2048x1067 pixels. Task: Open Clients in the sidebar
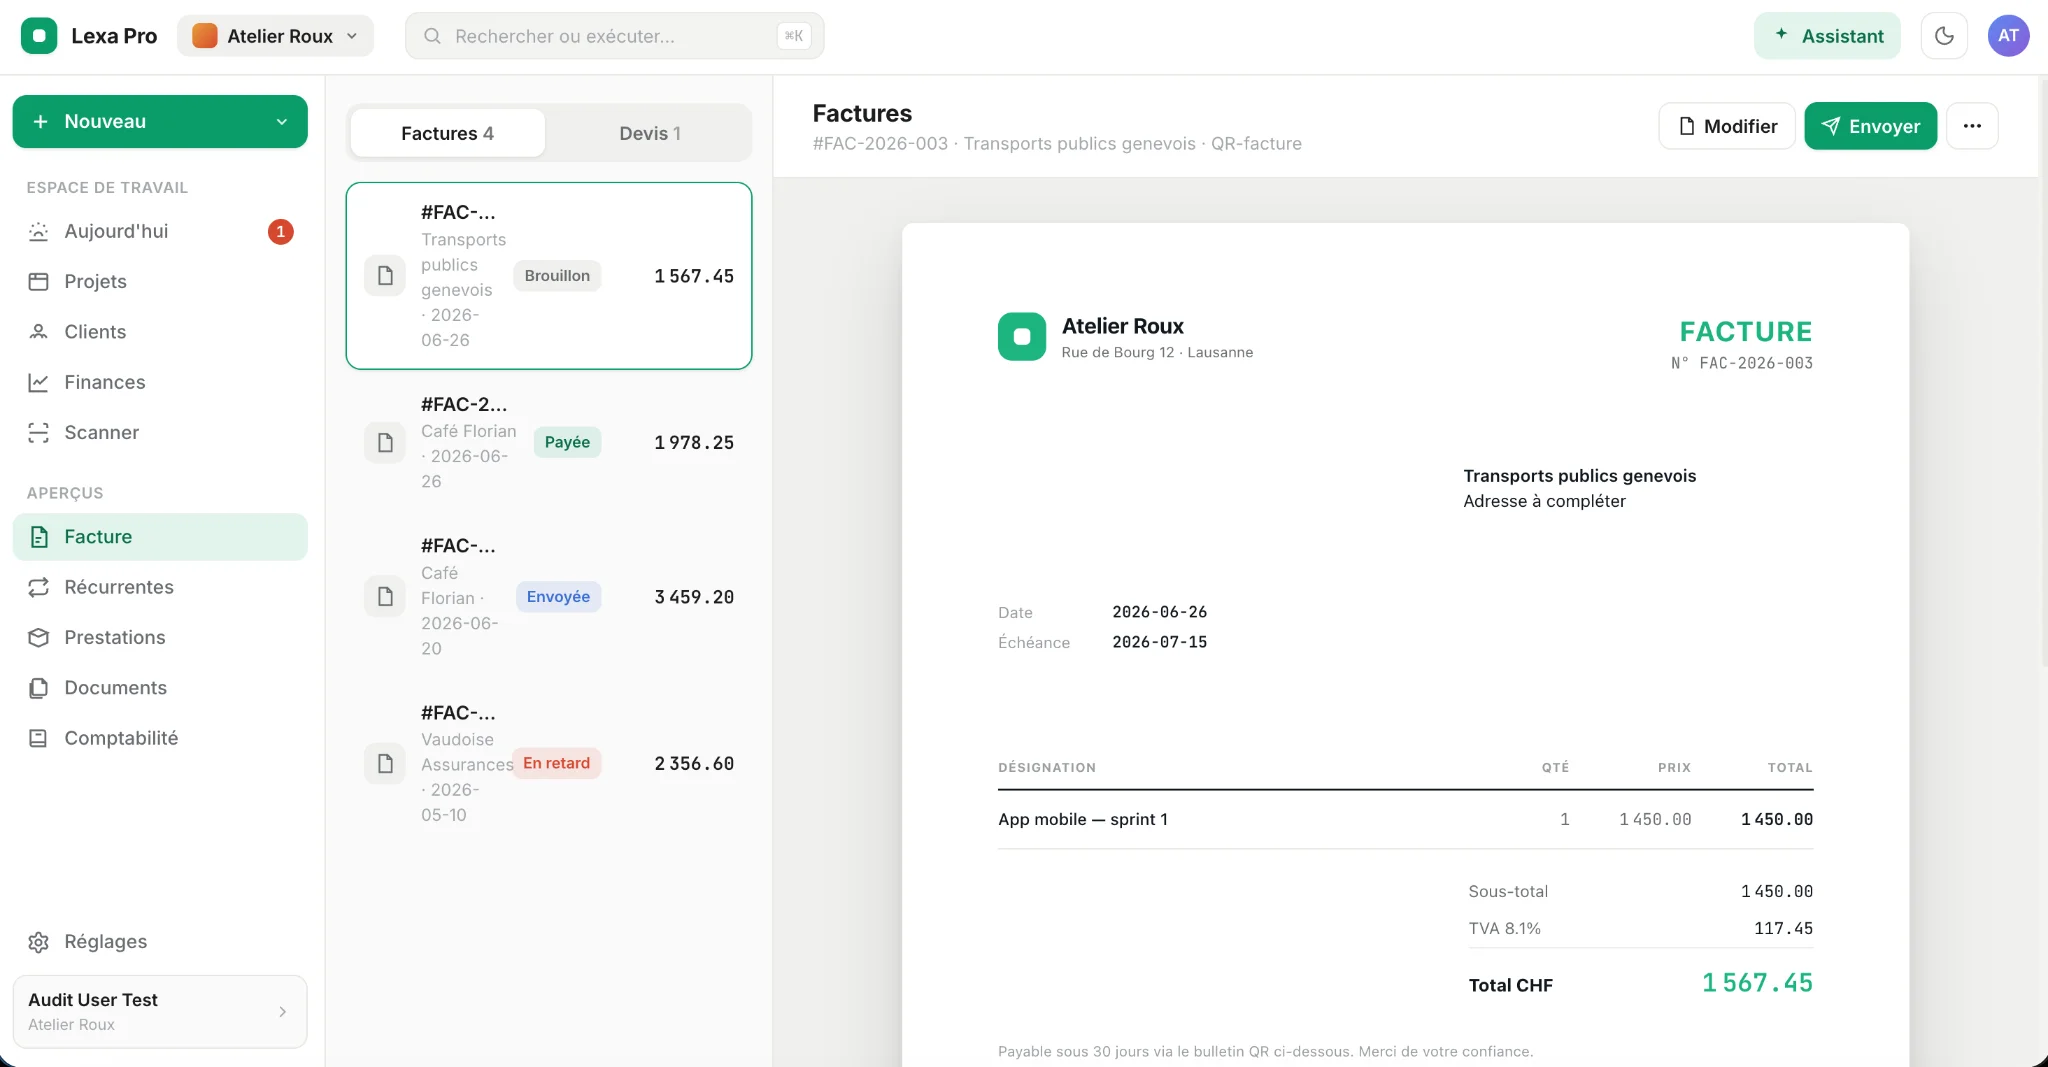coord(160,332)
